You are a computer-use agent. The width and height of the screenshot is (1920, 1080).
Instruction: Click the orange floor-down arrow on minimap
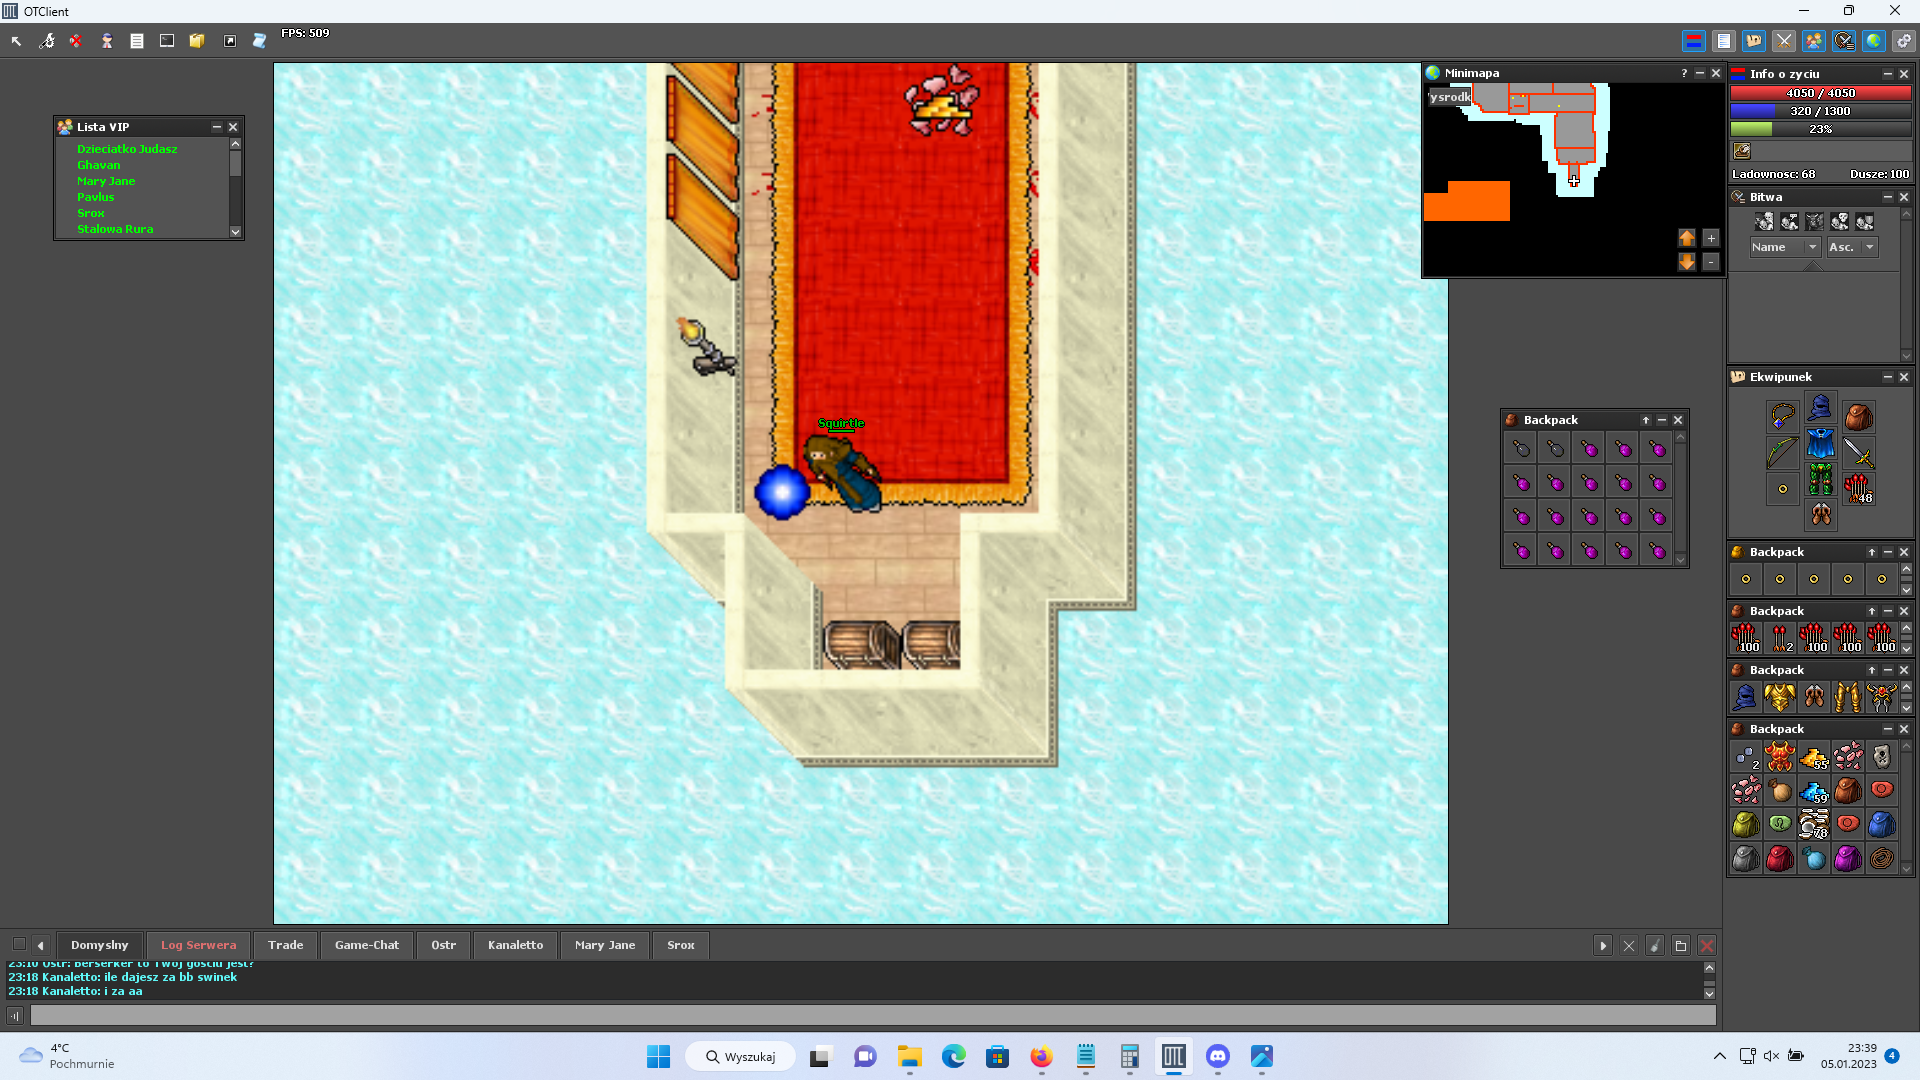point(1687,262)
